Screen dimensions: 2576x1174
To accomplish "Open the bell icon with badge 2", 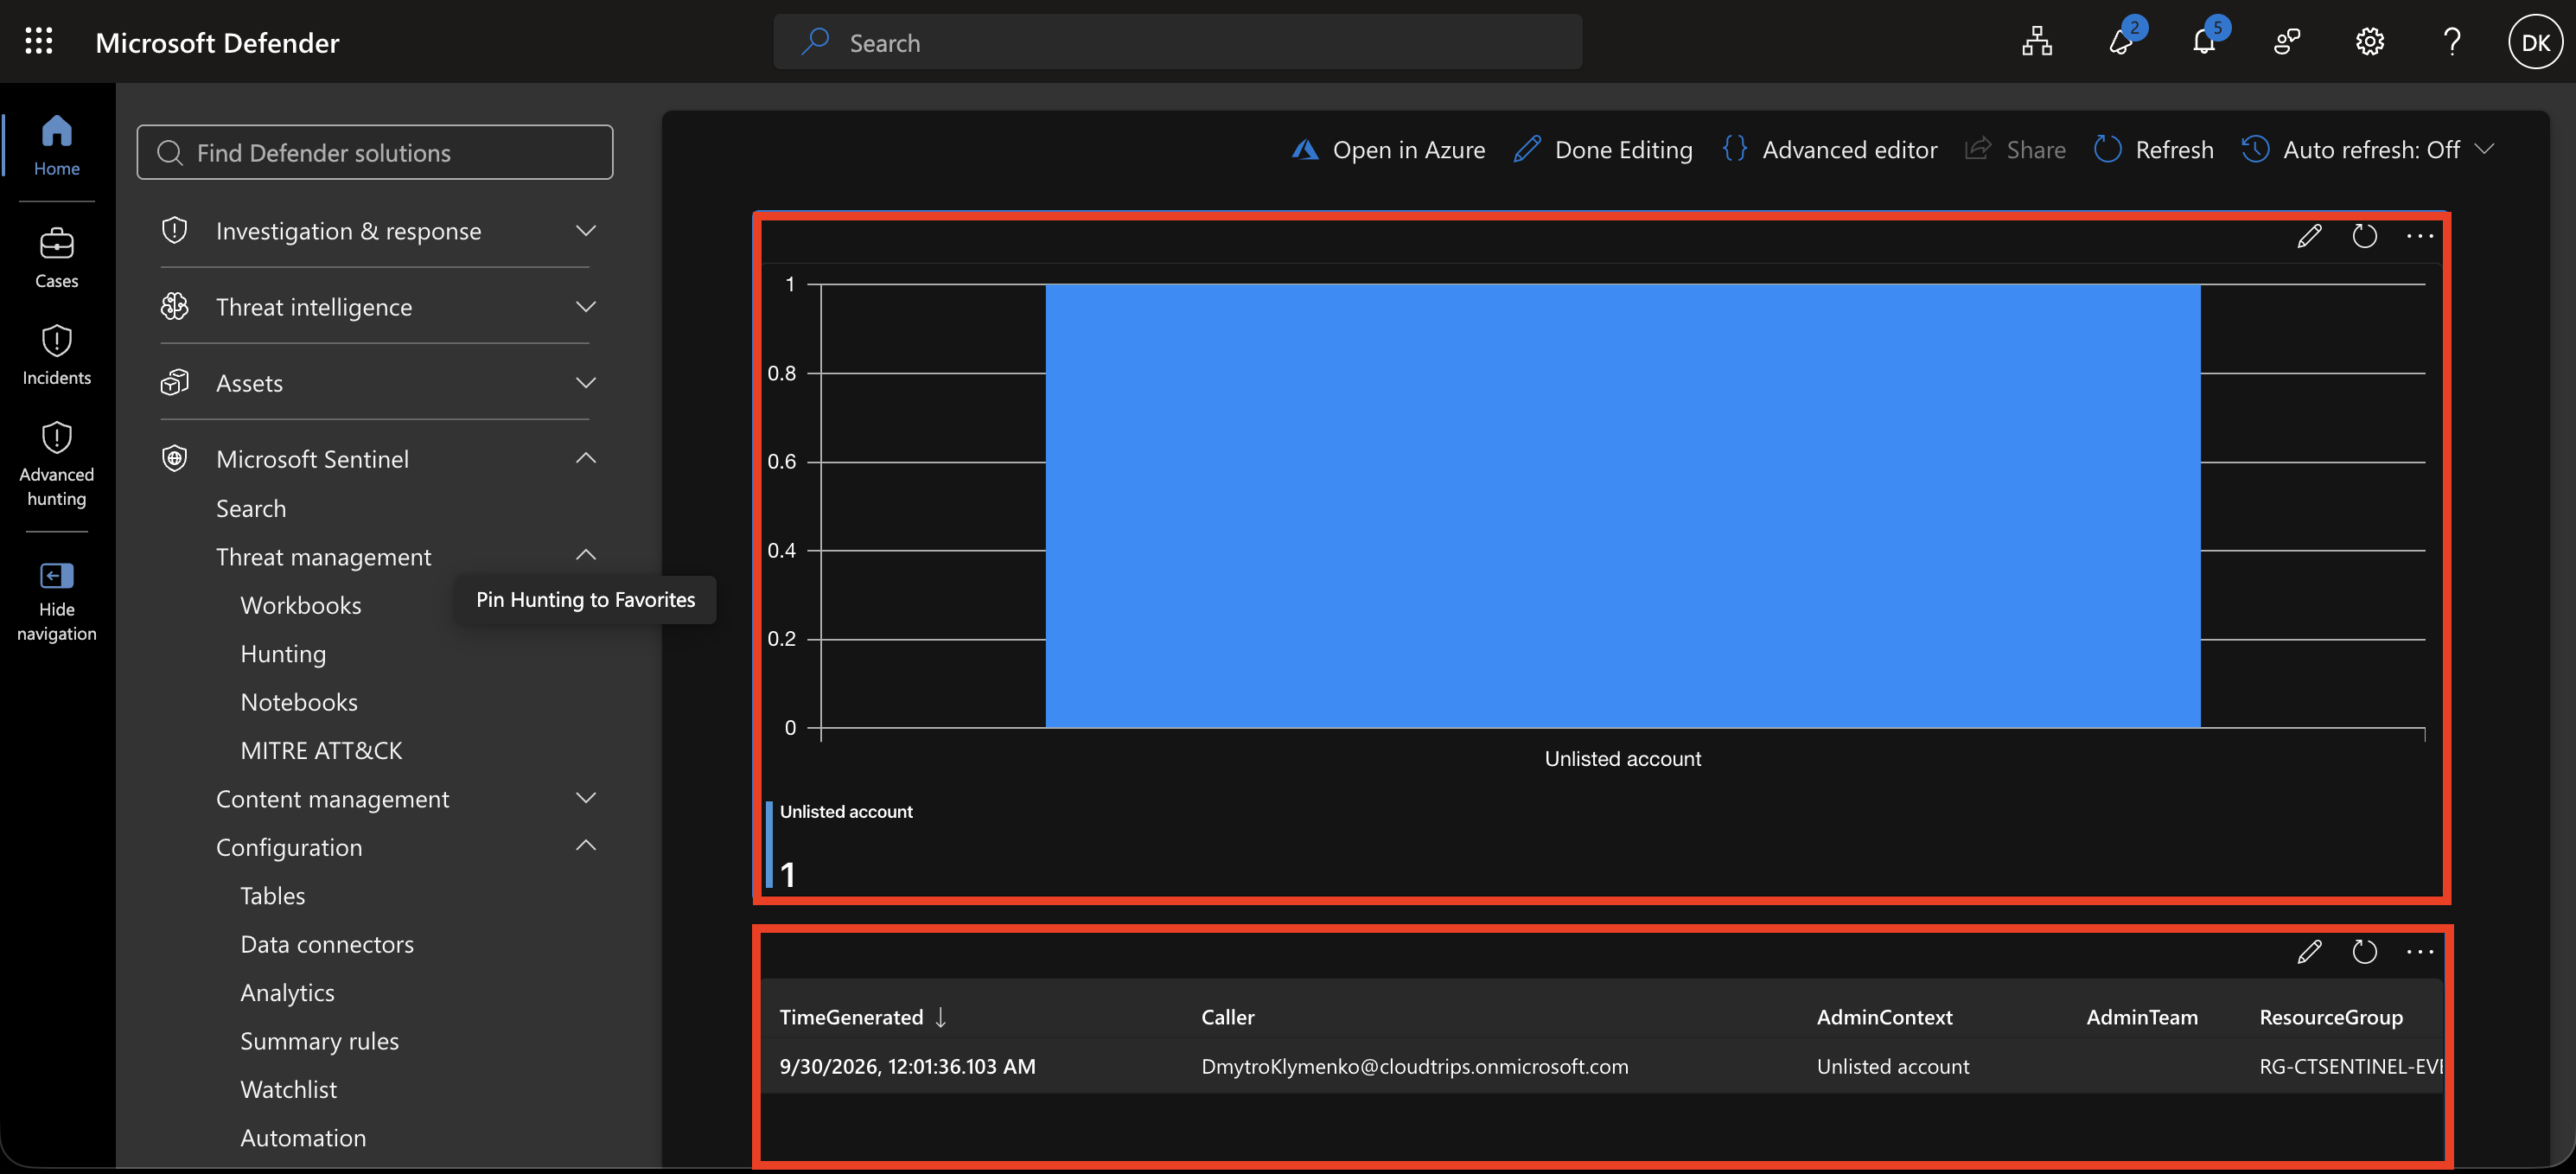I will pyautogui.click(x=2121, y=42).
